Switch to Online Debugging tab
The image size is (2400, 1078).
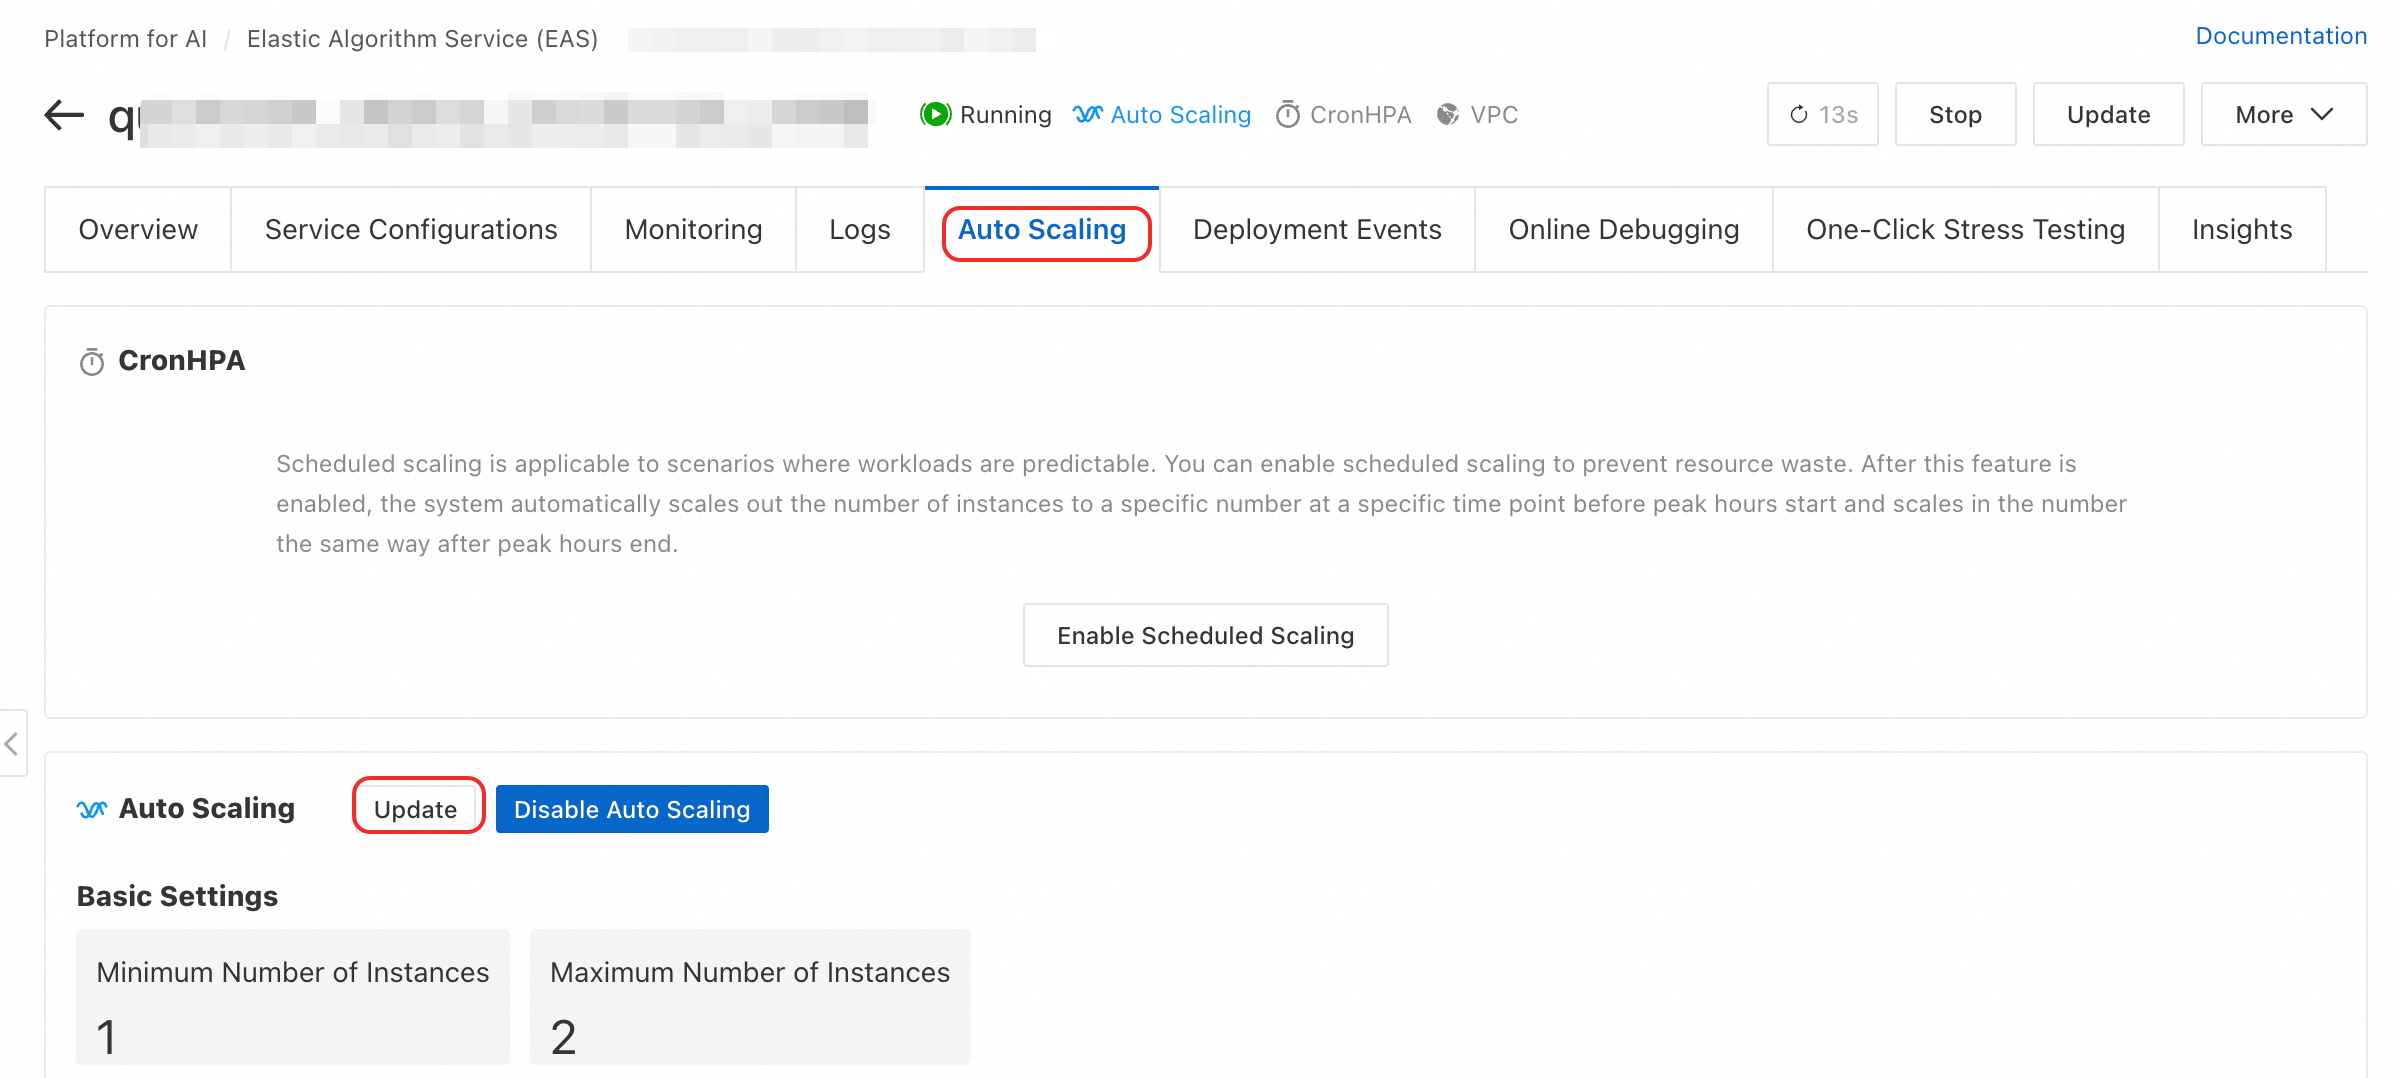[1624, 230]
